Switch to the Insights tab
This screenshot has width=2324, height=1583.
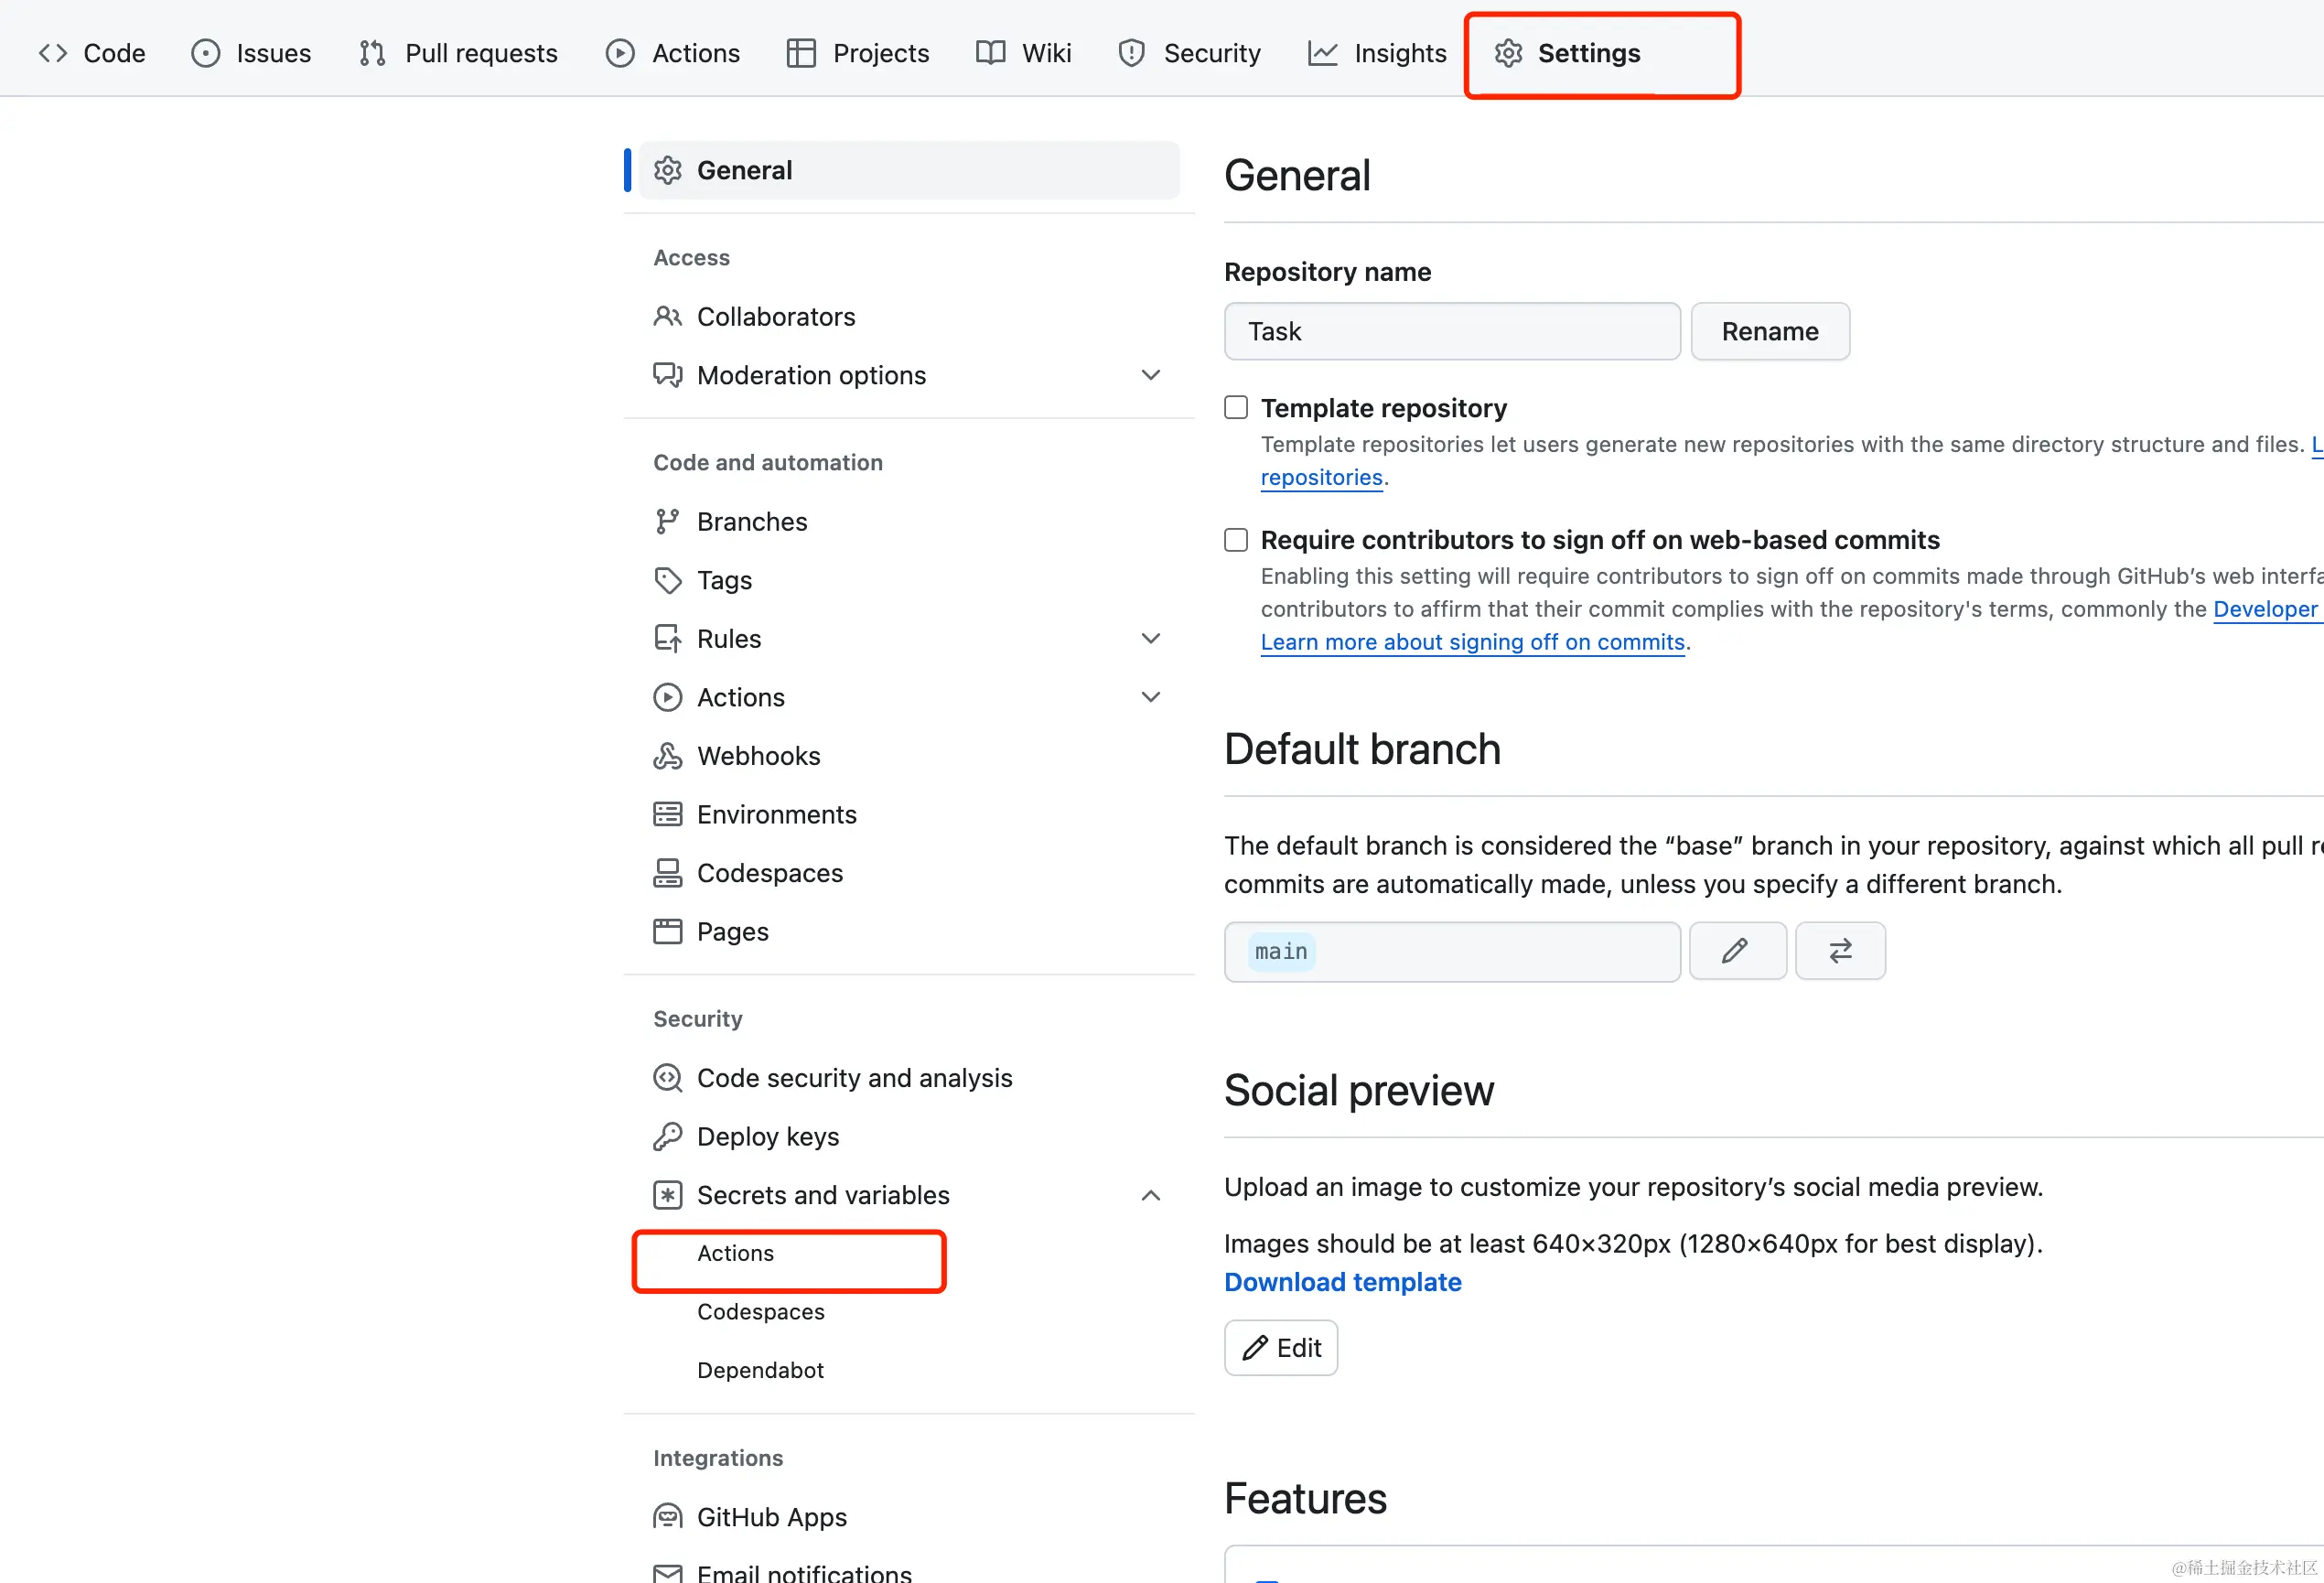1377,53
